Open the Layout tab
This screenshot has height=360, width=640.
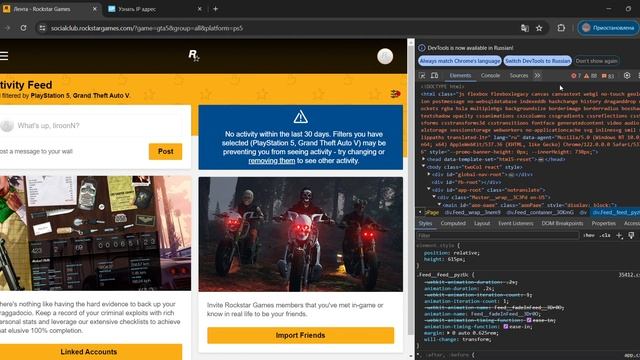[x=482, y=223]
